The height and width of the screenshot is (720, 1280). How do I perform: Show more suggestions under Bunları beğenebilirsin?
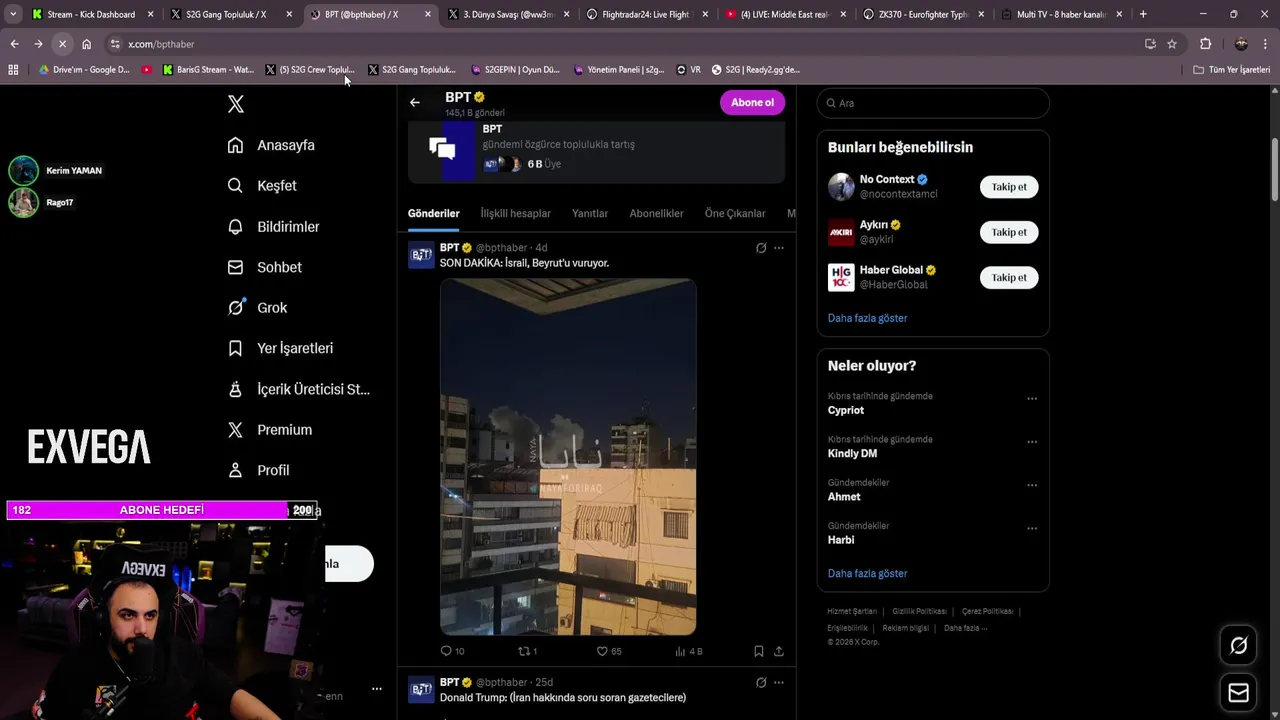point(867,318)
